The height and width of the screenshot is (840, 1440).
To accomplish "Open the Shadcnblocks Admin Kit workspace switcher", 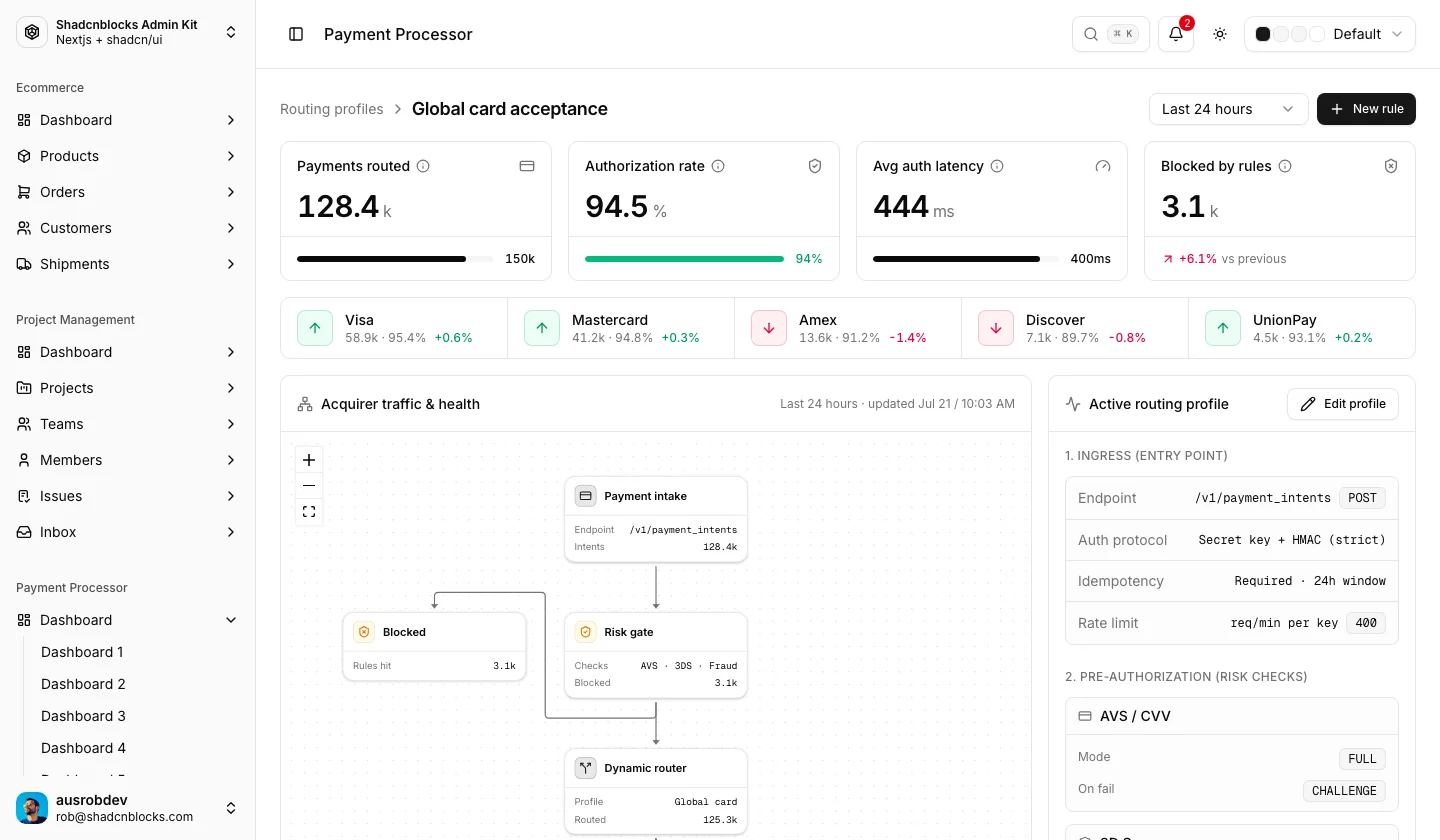I will tap(128, 32).
